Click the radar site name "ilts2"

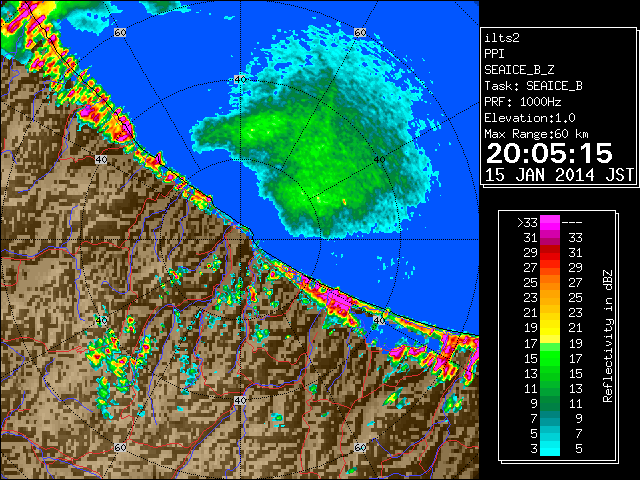click(502, 38)
